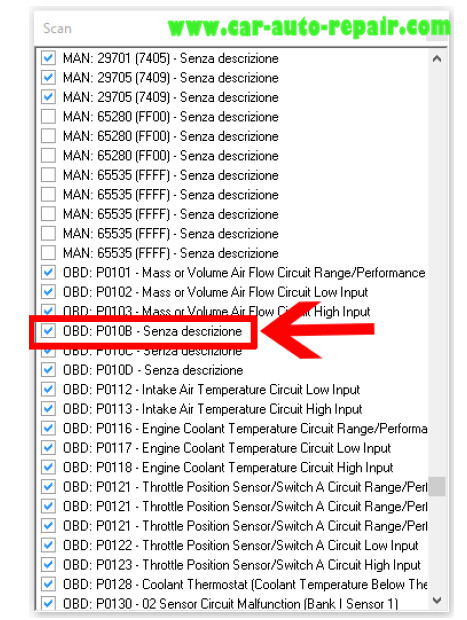Uncheck P0128 Coolant Thermostat checkbox
The width and height of the screenshot is (467, 620).
[48, 584]
